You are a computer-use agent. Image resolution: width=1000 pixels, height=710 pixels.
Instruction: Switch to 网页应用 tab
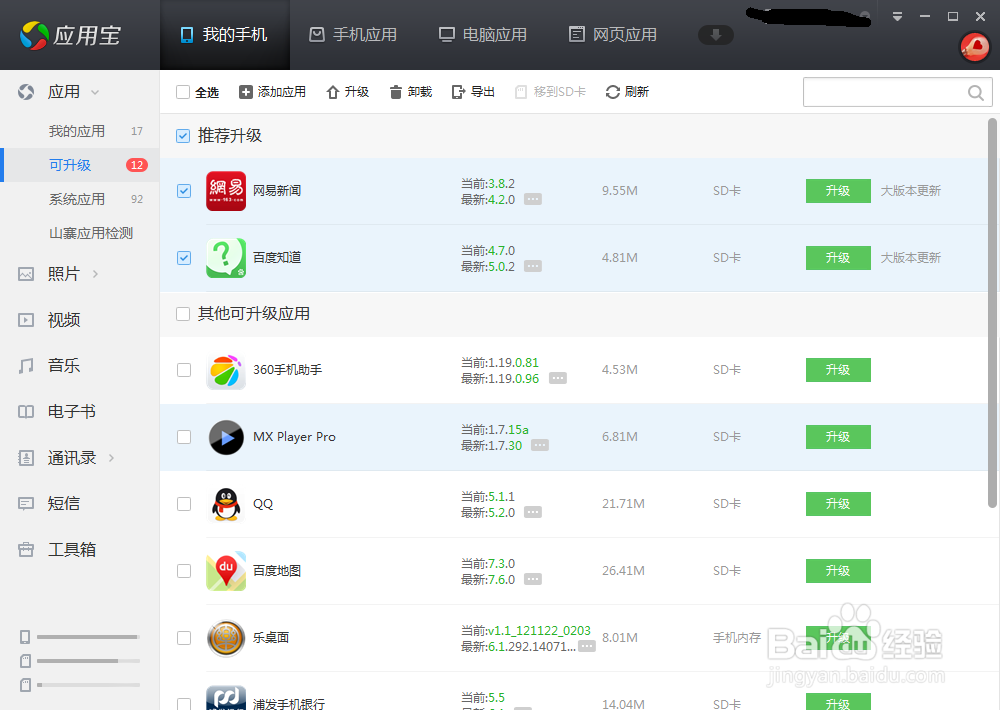tap(613, 34)
